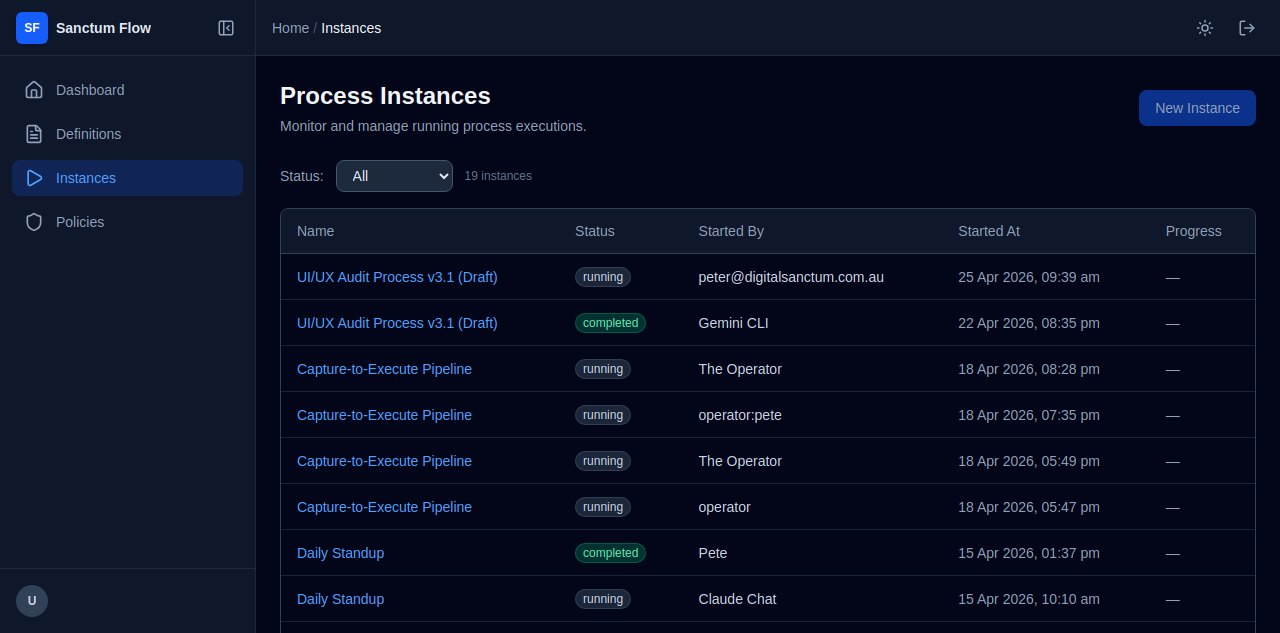Click the Instances breadcrumb
Viewport: 1280px width, 633px height.
[x=351, y=28]
